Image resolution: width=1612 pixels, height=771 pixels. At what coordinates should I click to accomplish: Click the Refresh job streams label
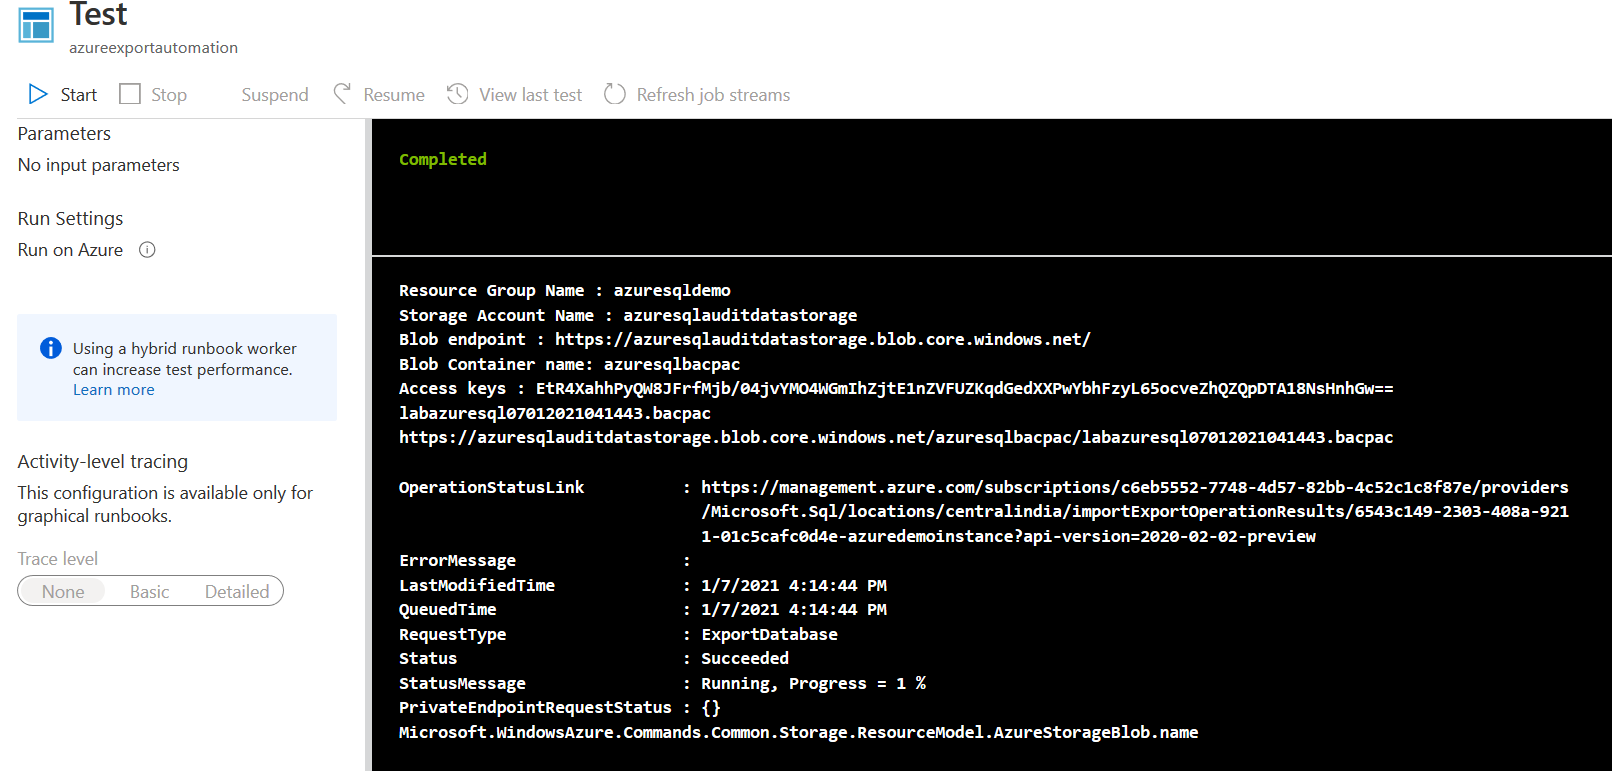pos(713,95)
